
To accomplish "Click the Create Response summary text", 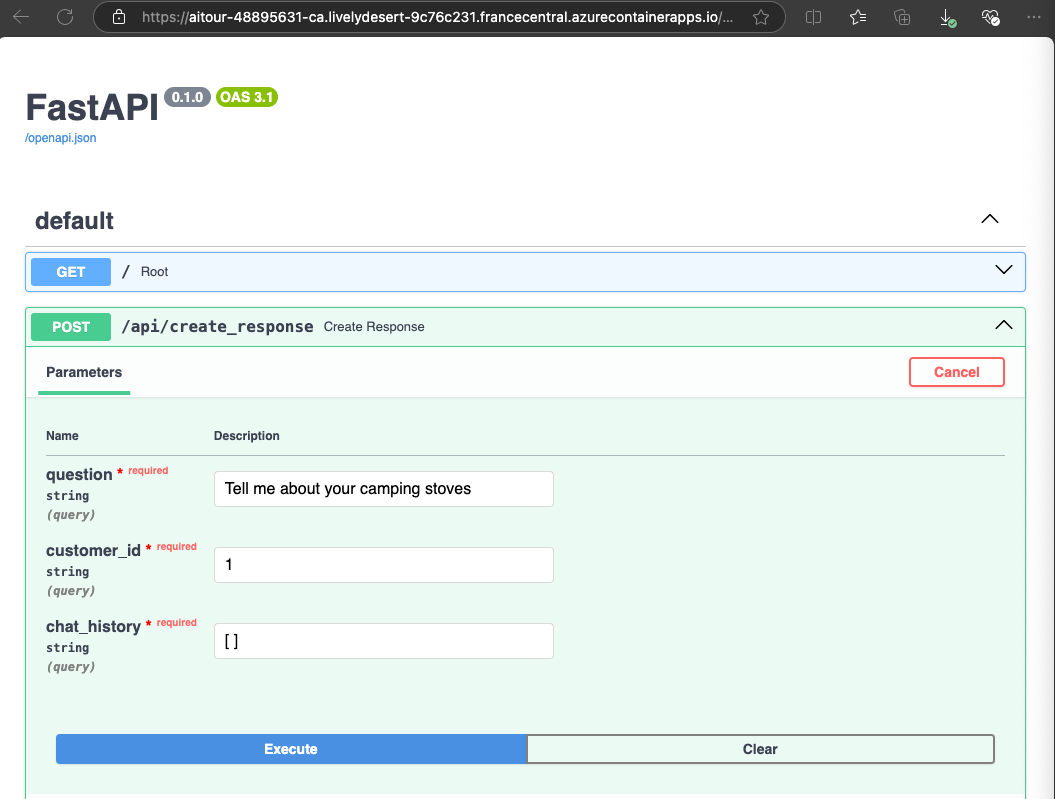I will pyautogui.click(x=374, y=327).
